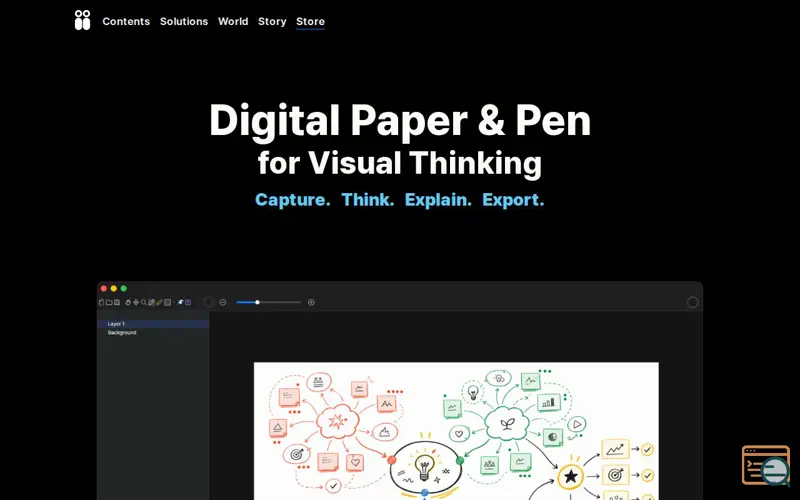Click the blue bird icon in toolbar
Screen dimensions: 800x500
[x=180, y=303]
